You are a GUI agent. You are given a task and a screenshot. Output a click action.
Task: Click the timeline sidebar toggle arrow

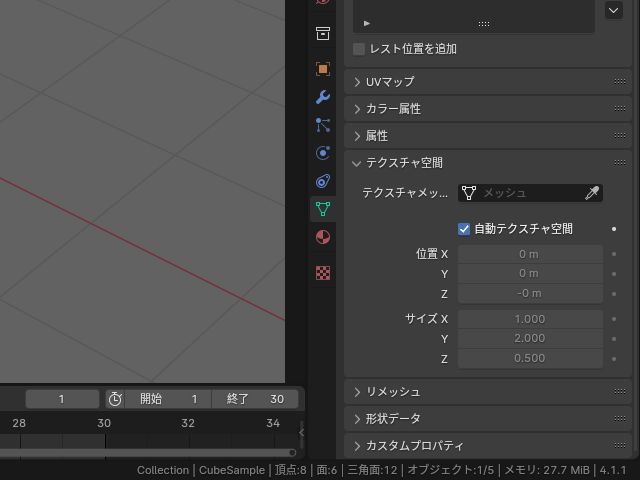tap(302, 433)
